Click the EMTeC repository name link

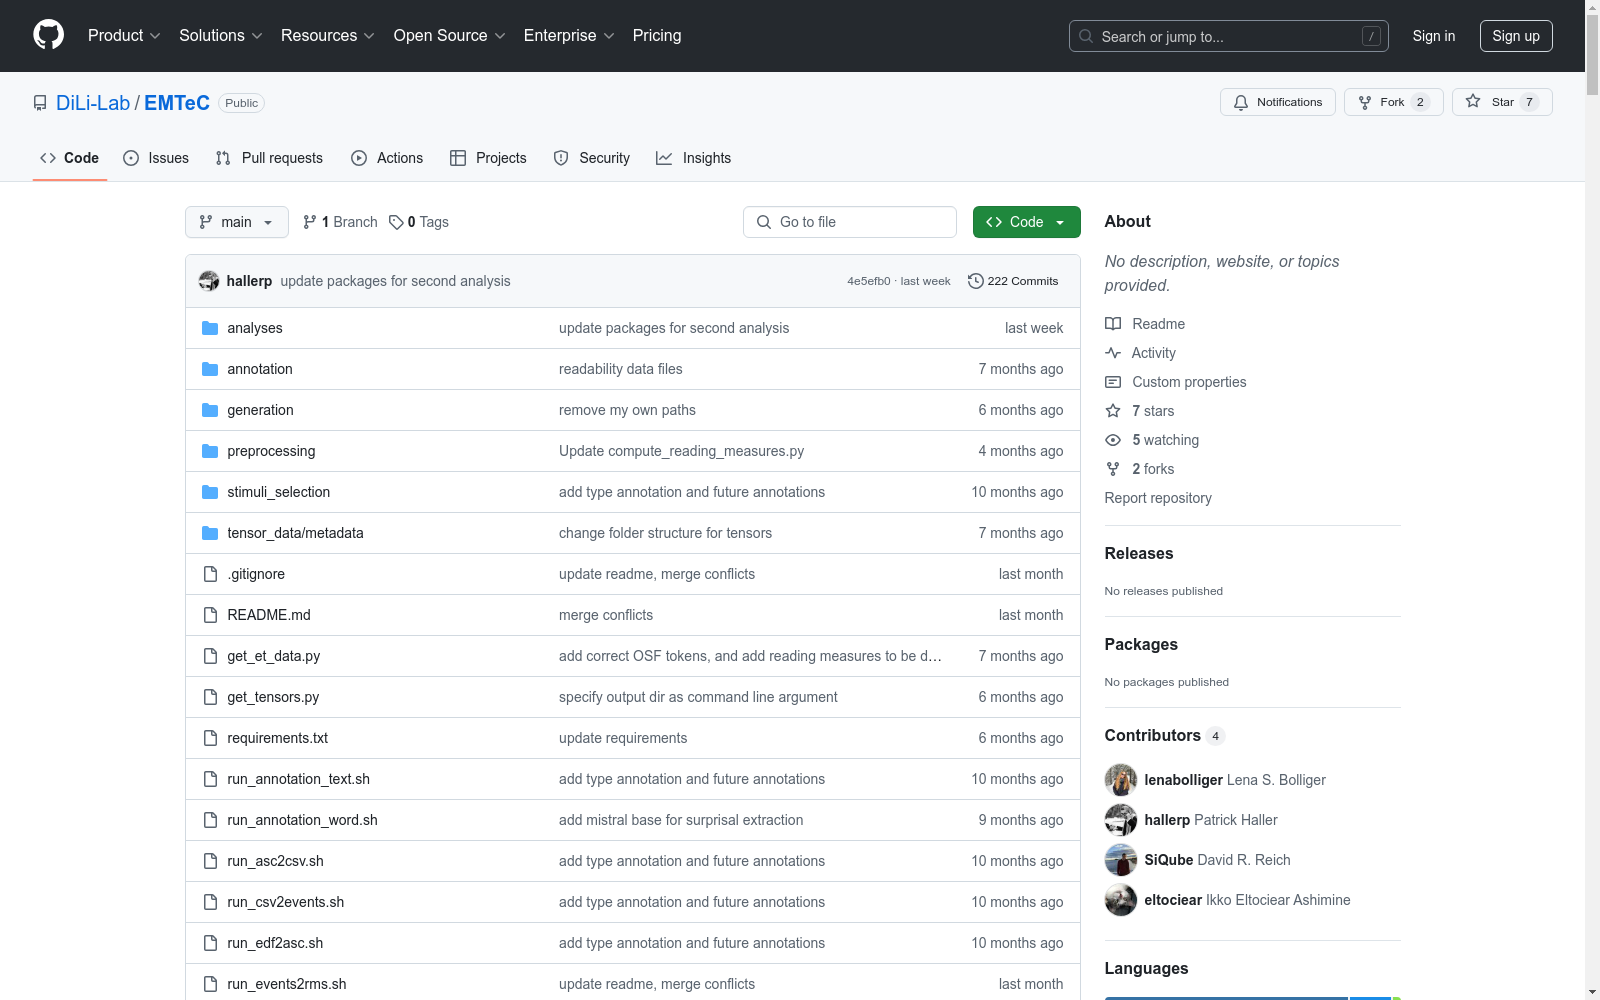pyautogui.click(x=177, y=103)
